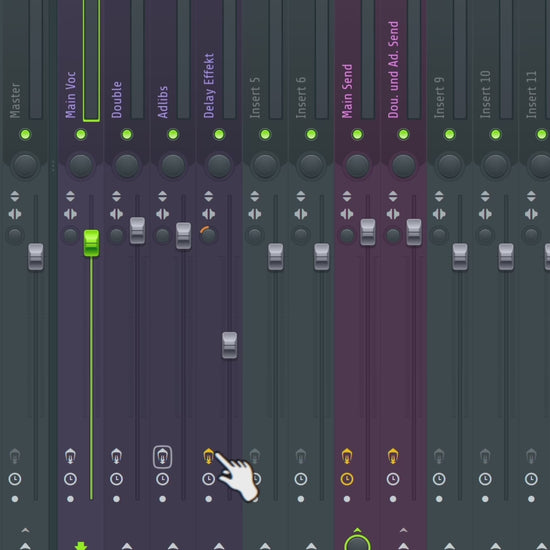Click the FX enable icon on Main Voc
The height and width of the screenshot is (550, 550).
click(70, 456)
